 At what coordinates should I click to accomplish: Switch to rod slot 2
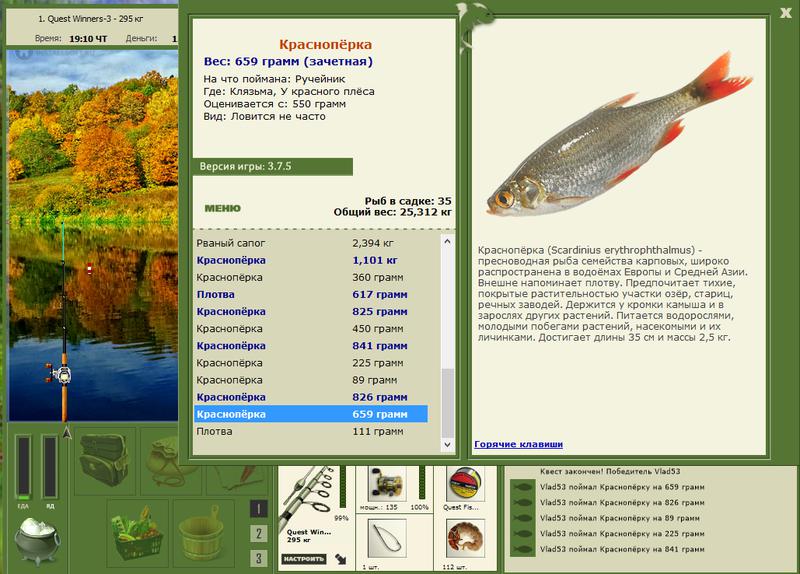click(x=259, y=534)
